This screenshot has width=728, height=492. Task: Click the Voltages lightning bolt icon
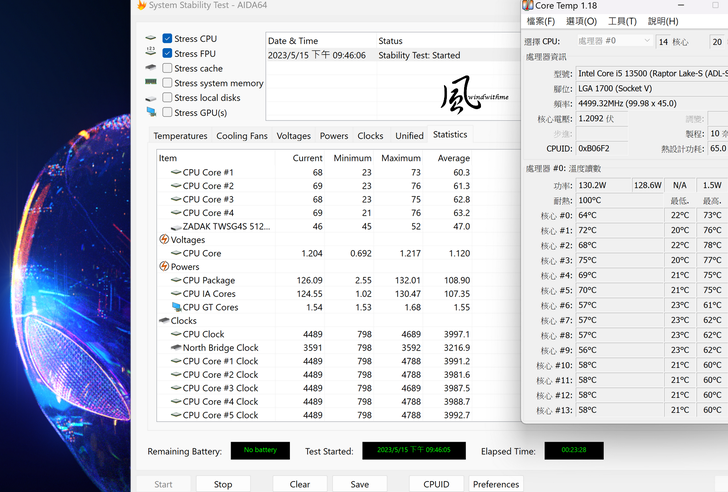click(x=164, y=240)
